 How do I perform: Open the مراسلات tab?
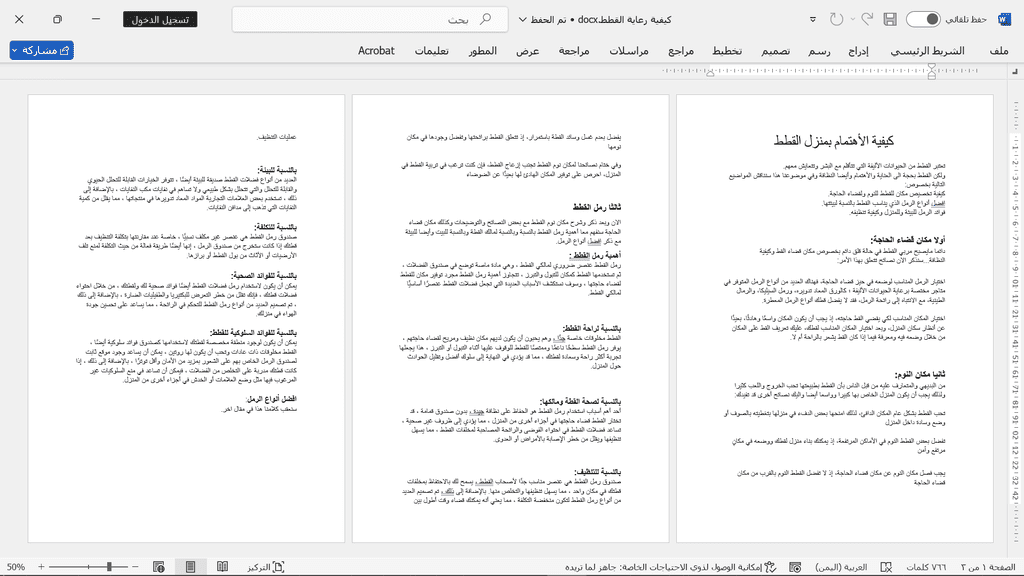[x=629, y=51]
